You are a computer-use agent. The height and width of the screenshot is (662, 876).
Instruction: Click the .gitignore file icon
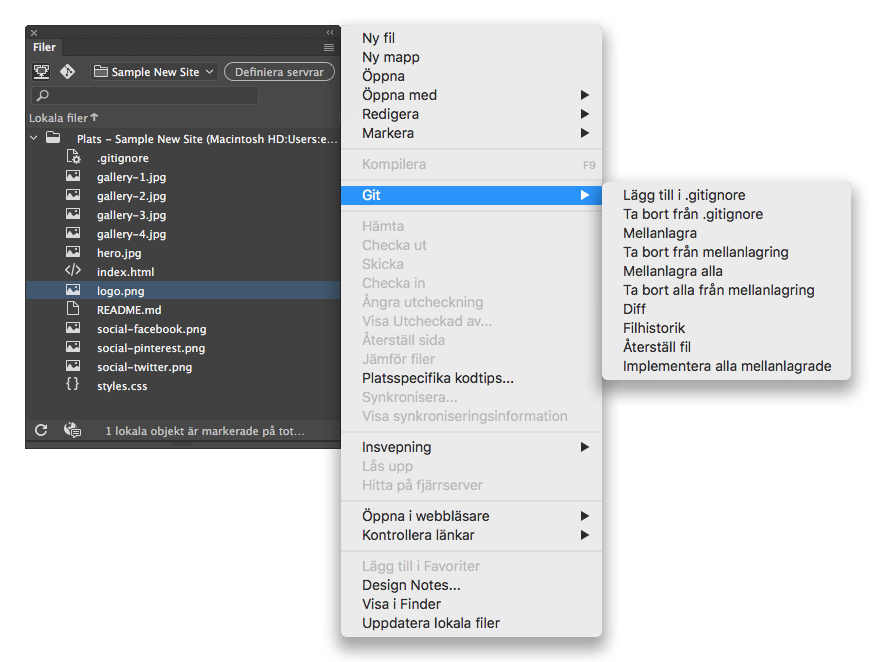click(73, 158)
